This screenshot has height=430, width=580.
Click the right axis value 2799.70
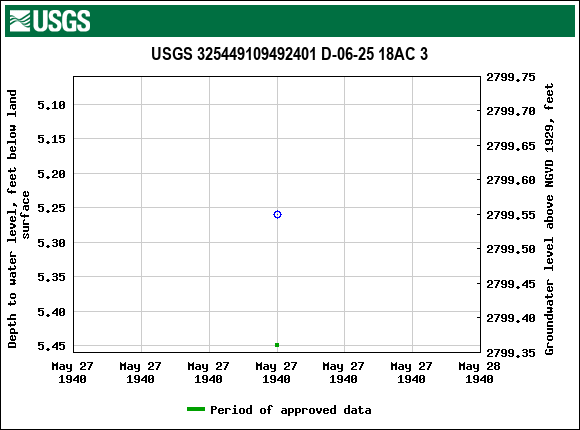pyautogui.click(x=511, y=111)
